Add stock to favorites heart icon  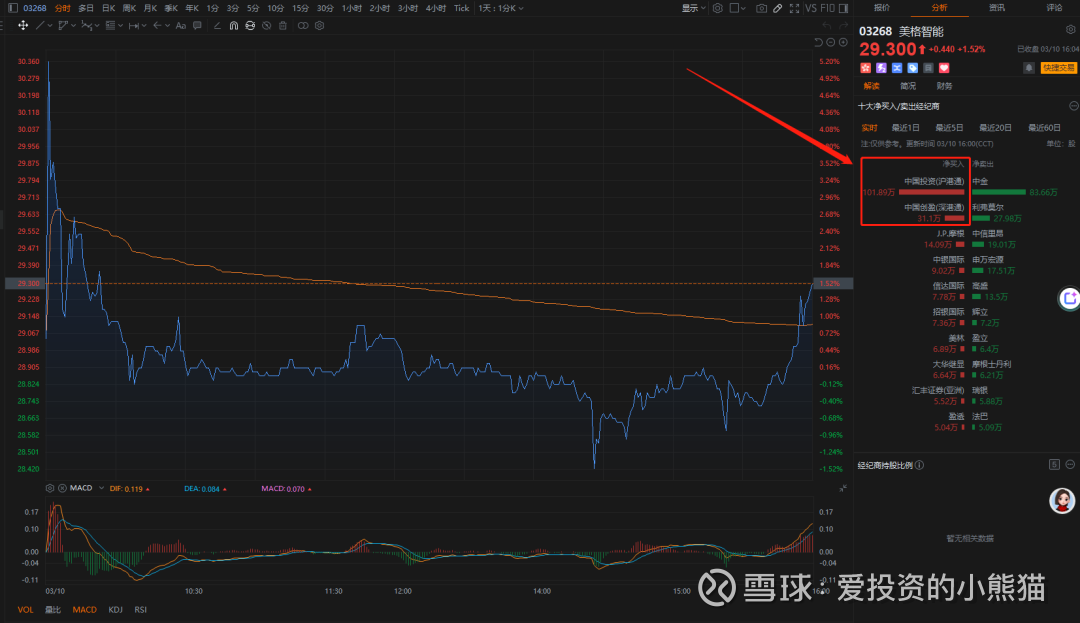(944, 67)
